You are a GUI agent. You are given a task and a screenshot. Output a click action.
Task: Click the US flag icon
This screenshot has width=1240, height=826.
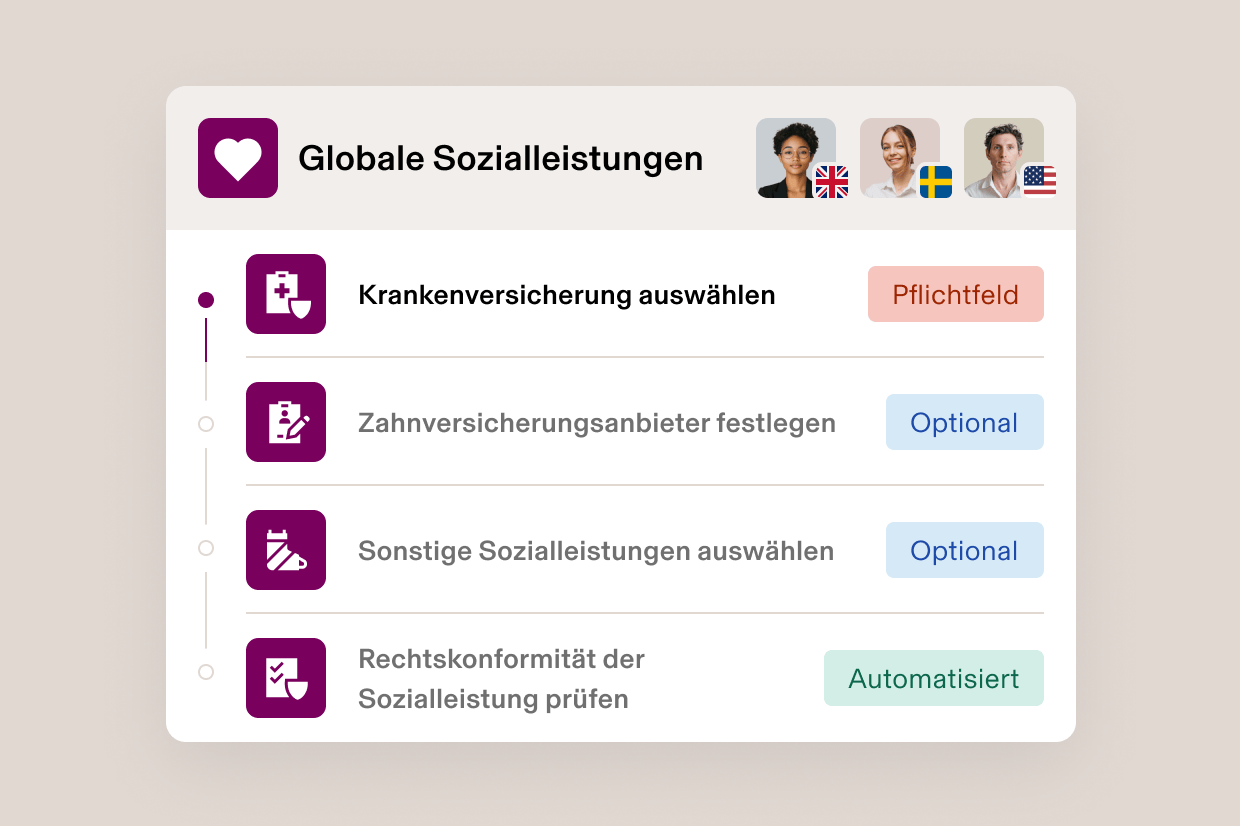1040,183
